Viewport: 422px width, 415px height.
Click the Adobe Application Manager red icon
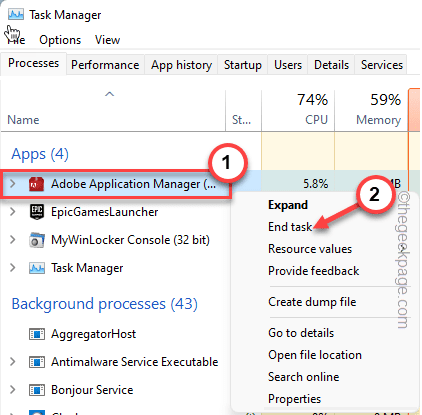click(37, 184)
